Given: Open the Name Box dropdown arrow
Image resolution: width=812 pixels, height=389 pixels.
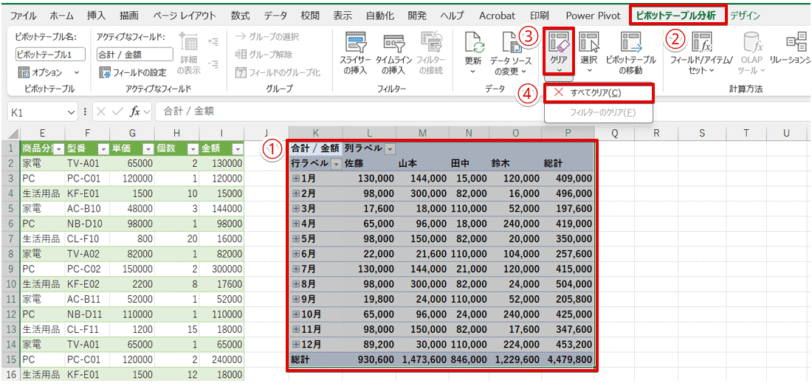Looking at the screenshot, I should tap(72, 111).
